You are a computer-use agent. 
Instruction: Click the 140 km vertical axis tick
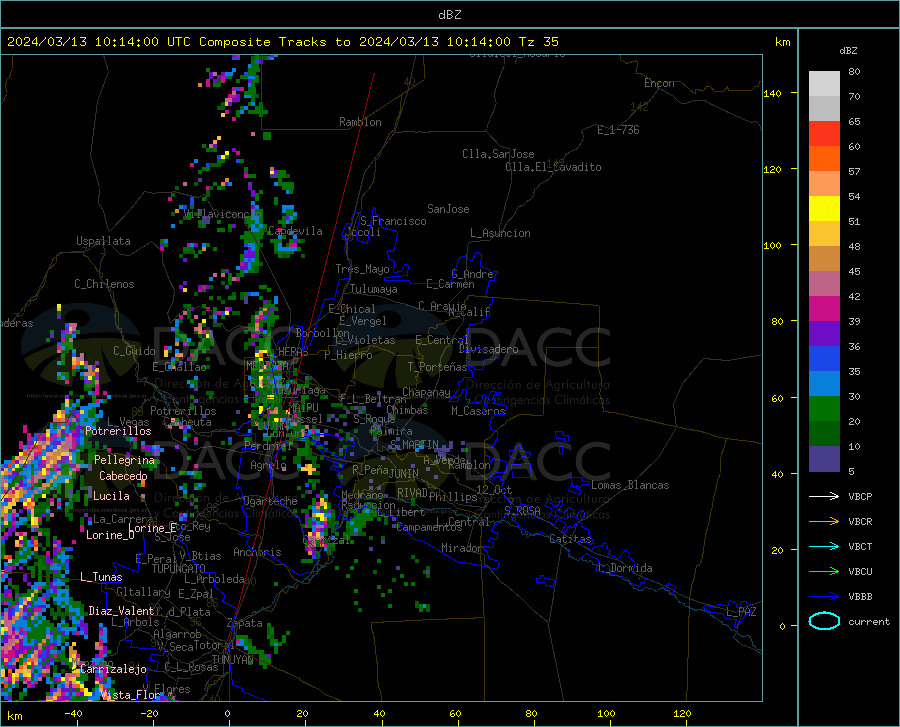click(x=773, y=93)
